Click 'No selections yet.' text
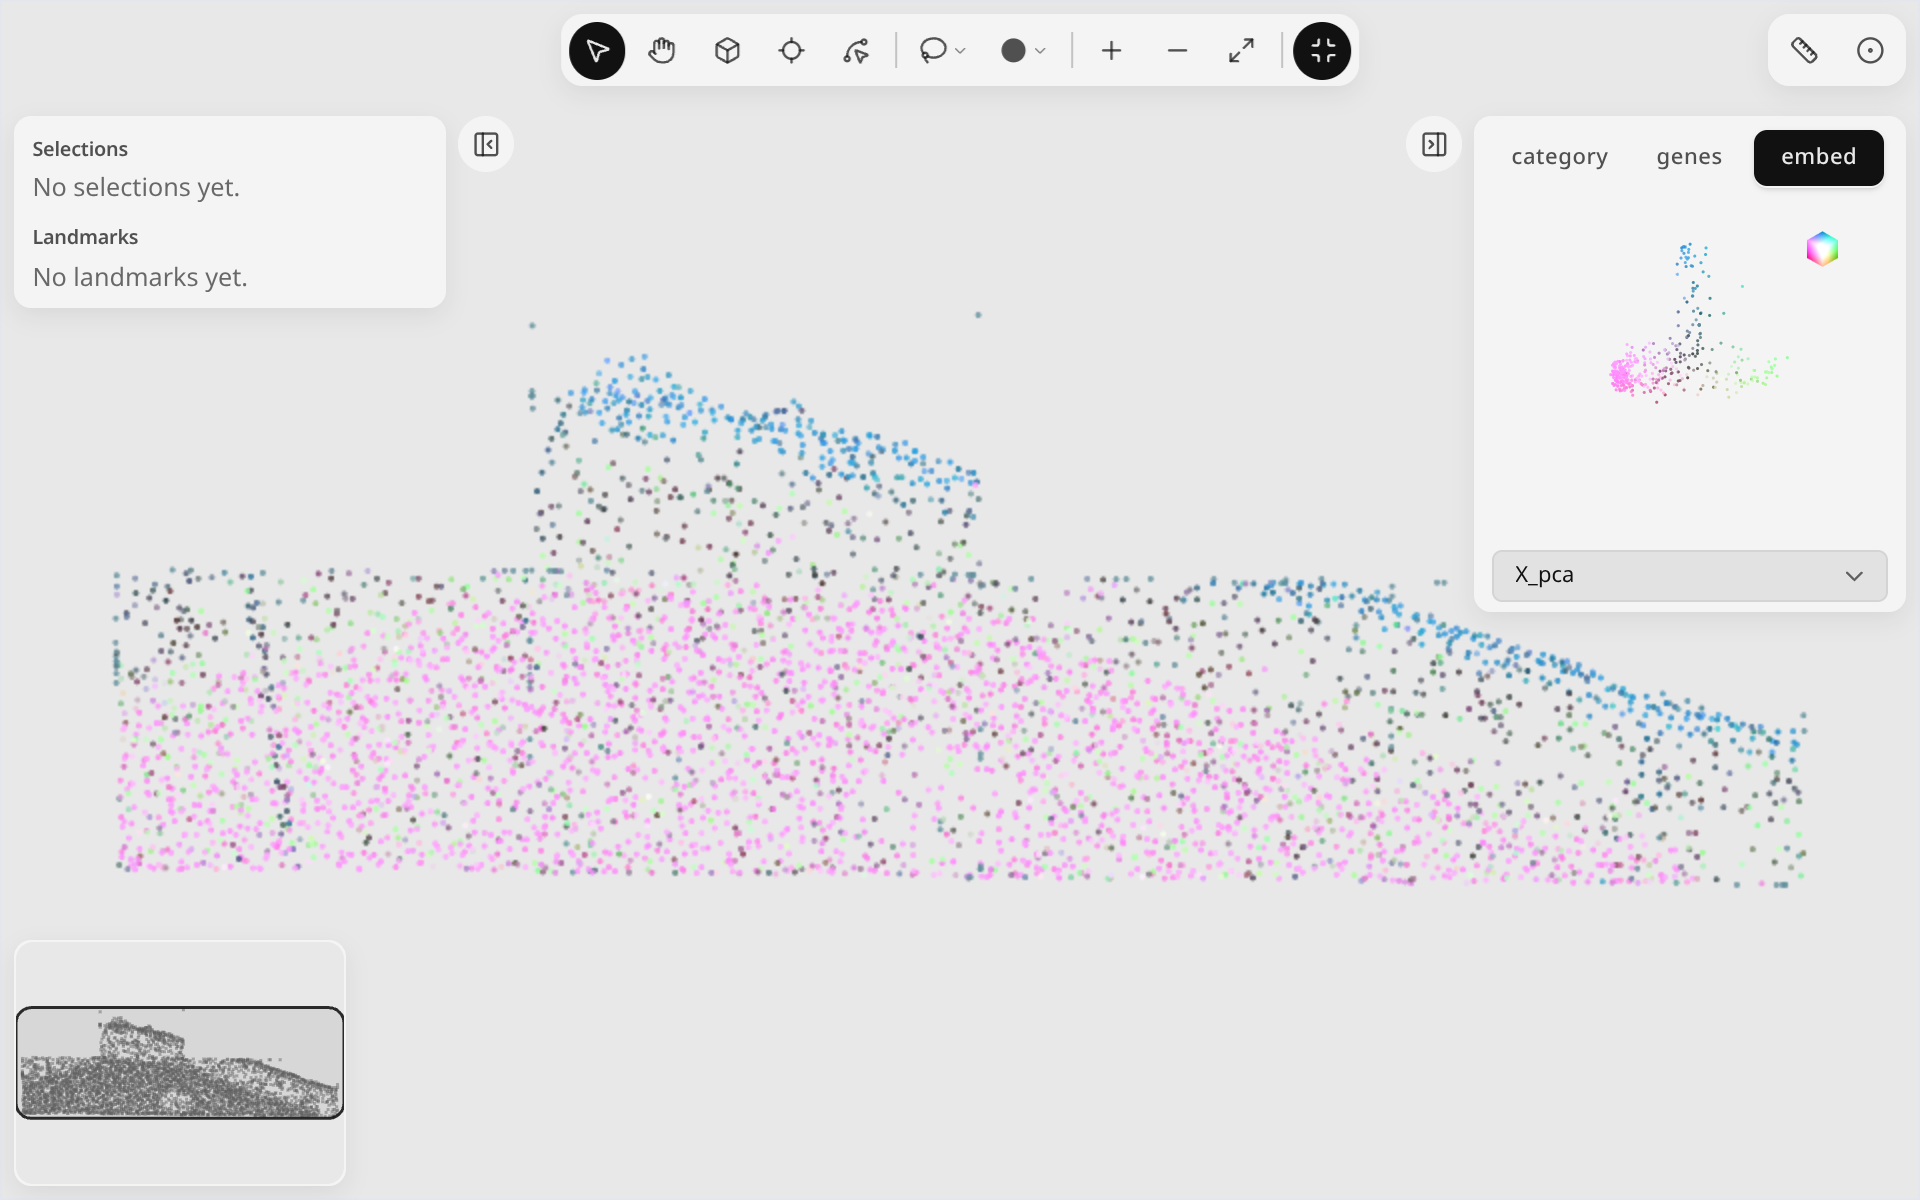Screen dimensions: 1920x1200 [136, 187]
